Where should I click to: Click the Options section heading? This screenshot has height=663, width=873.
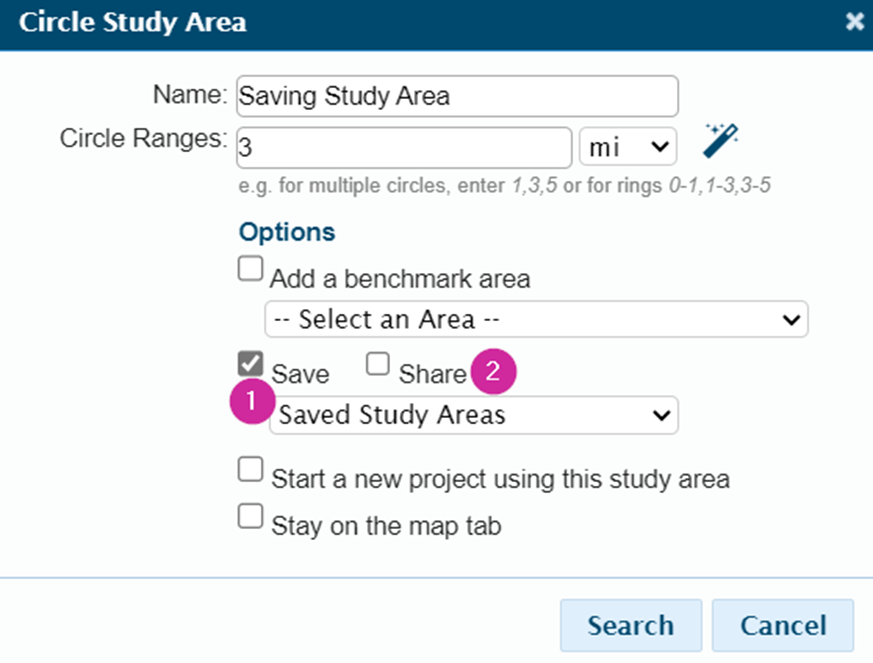click(x=287, y=232)
